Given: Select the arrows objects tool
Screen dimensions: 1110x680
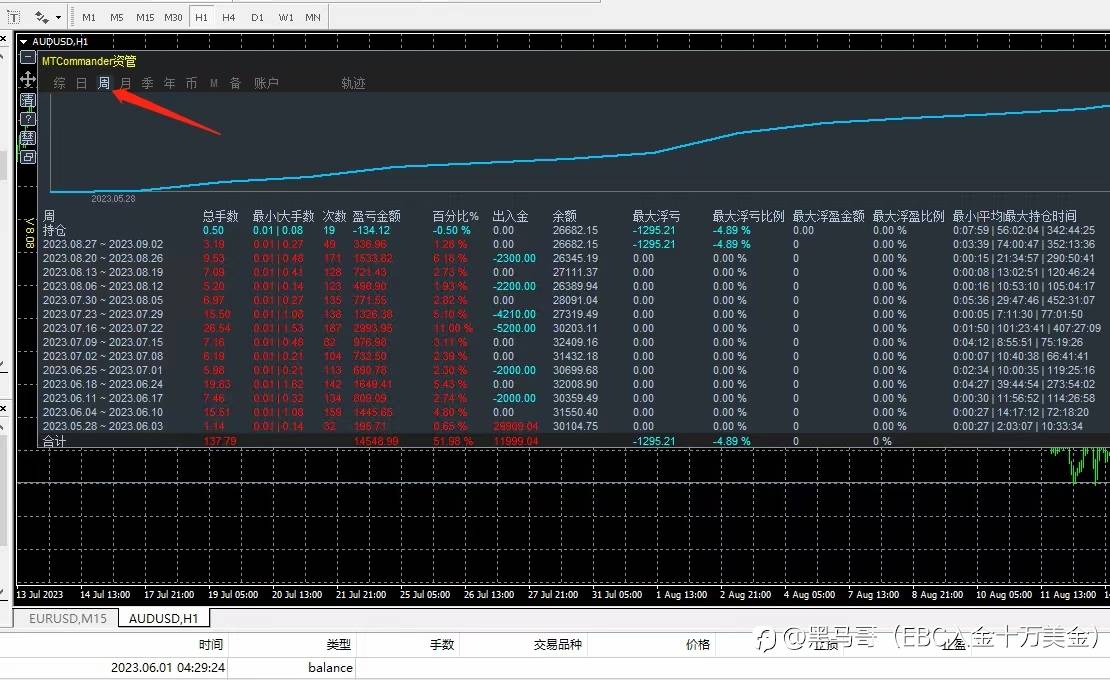Looking at the screenshot, I should point(42,17).
